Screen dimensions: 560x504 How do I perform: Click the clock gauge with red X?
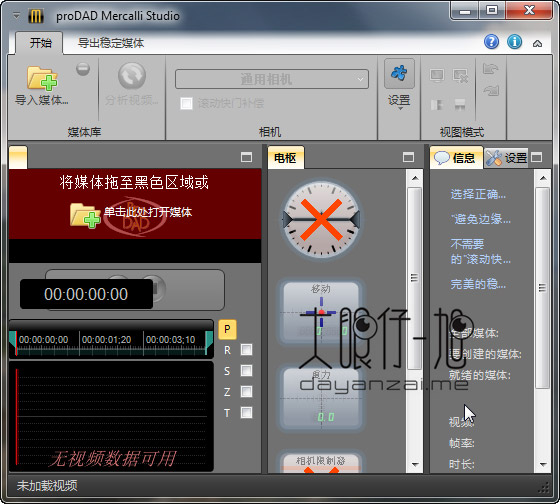click(x=321, y=219)
